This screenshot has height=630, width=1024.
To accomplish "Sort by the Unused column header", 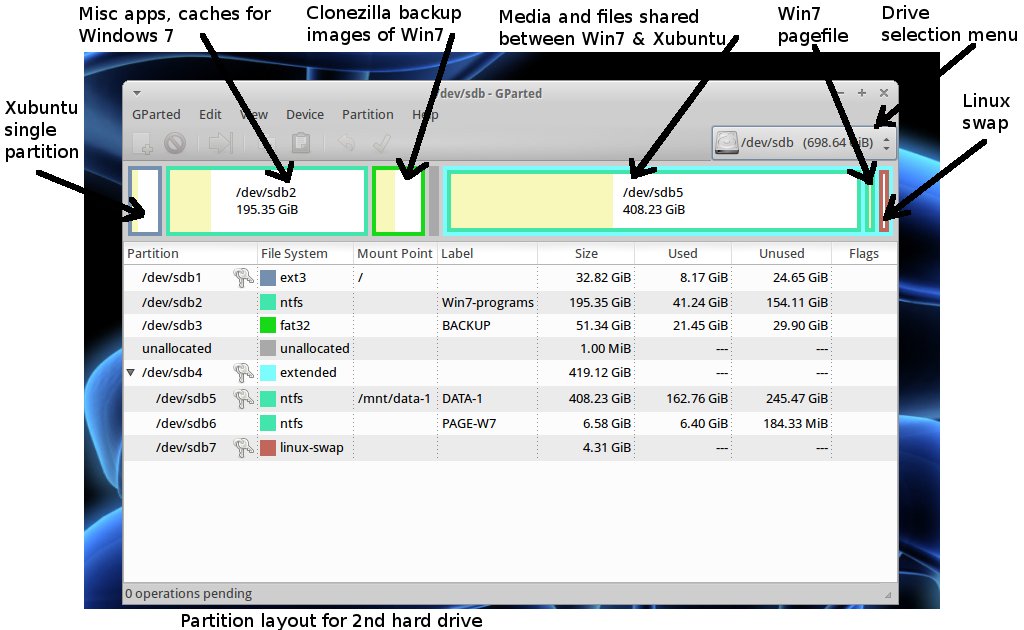I will point(781,253).
